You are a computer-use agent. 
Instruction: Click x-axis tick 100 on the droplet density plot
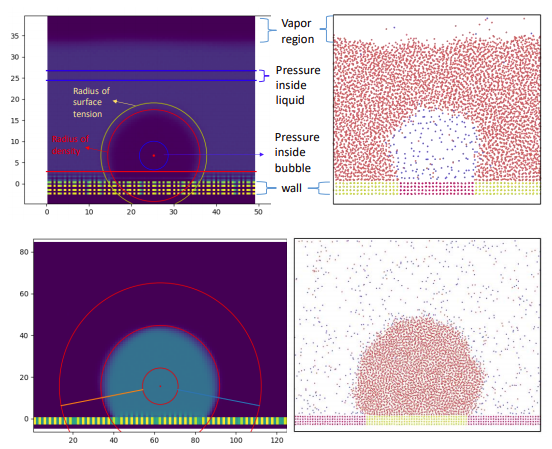(x=236, y=440)
